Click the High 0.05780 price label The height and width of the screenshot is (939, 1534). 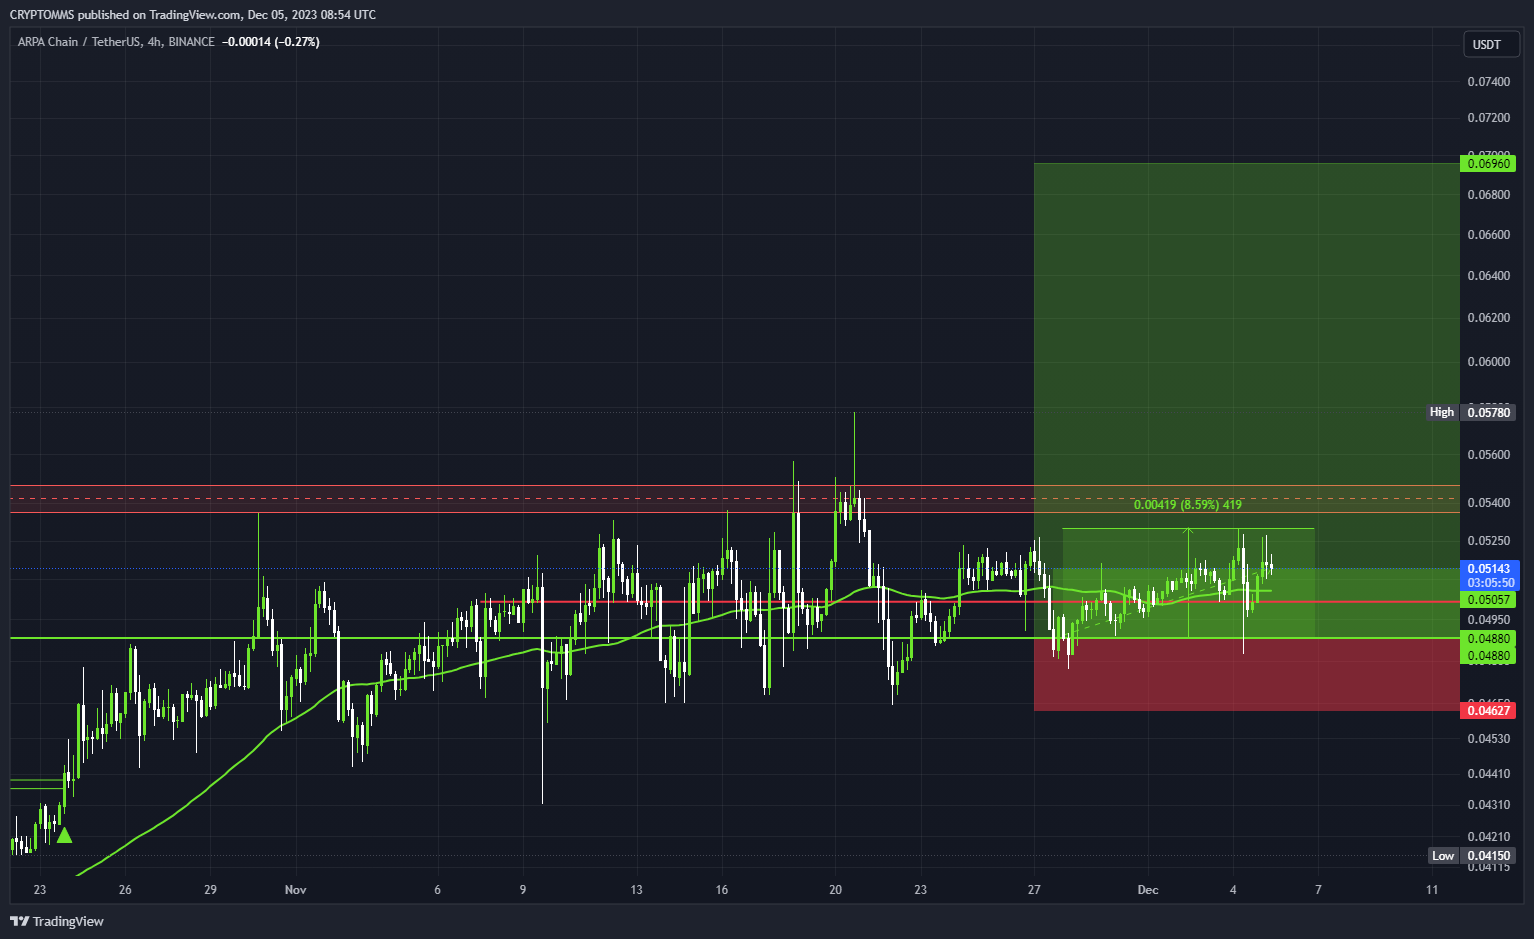point(1472,412)
